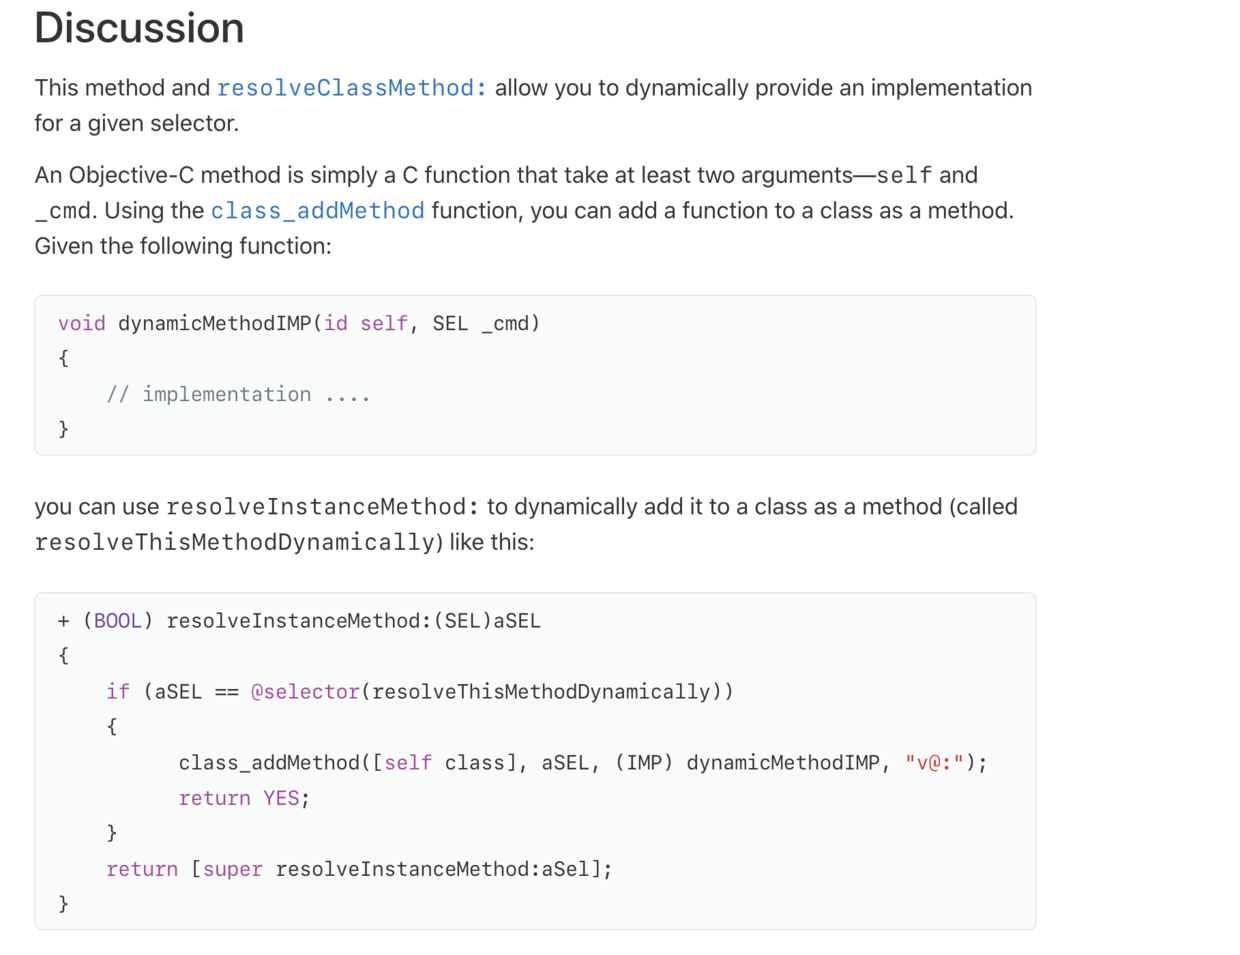Screen dimensions: 1240x955
Task: Click the inline resolveThisMethodDynamically code term in paragraph
Action: pos(235,542)
